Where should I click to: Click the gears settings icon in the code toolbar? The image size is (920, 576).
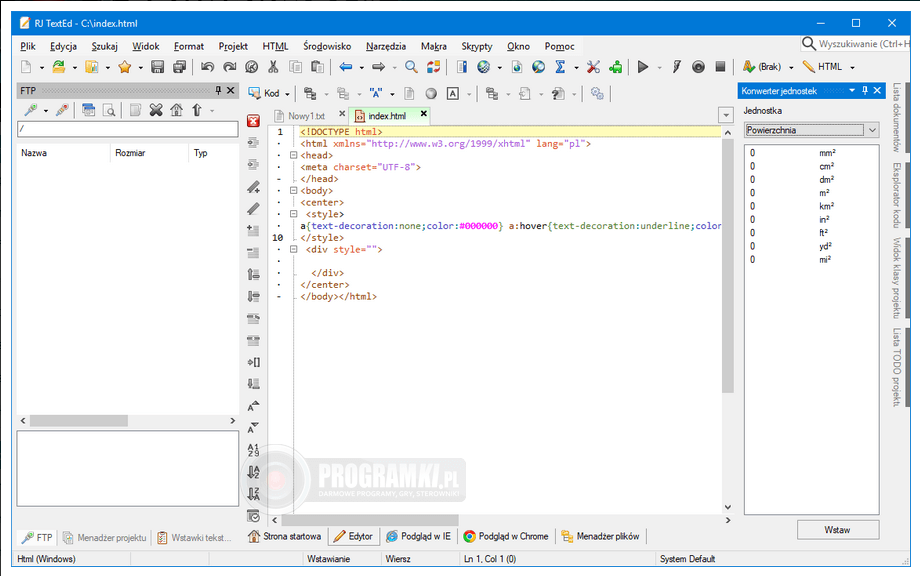tap(597, 93)
